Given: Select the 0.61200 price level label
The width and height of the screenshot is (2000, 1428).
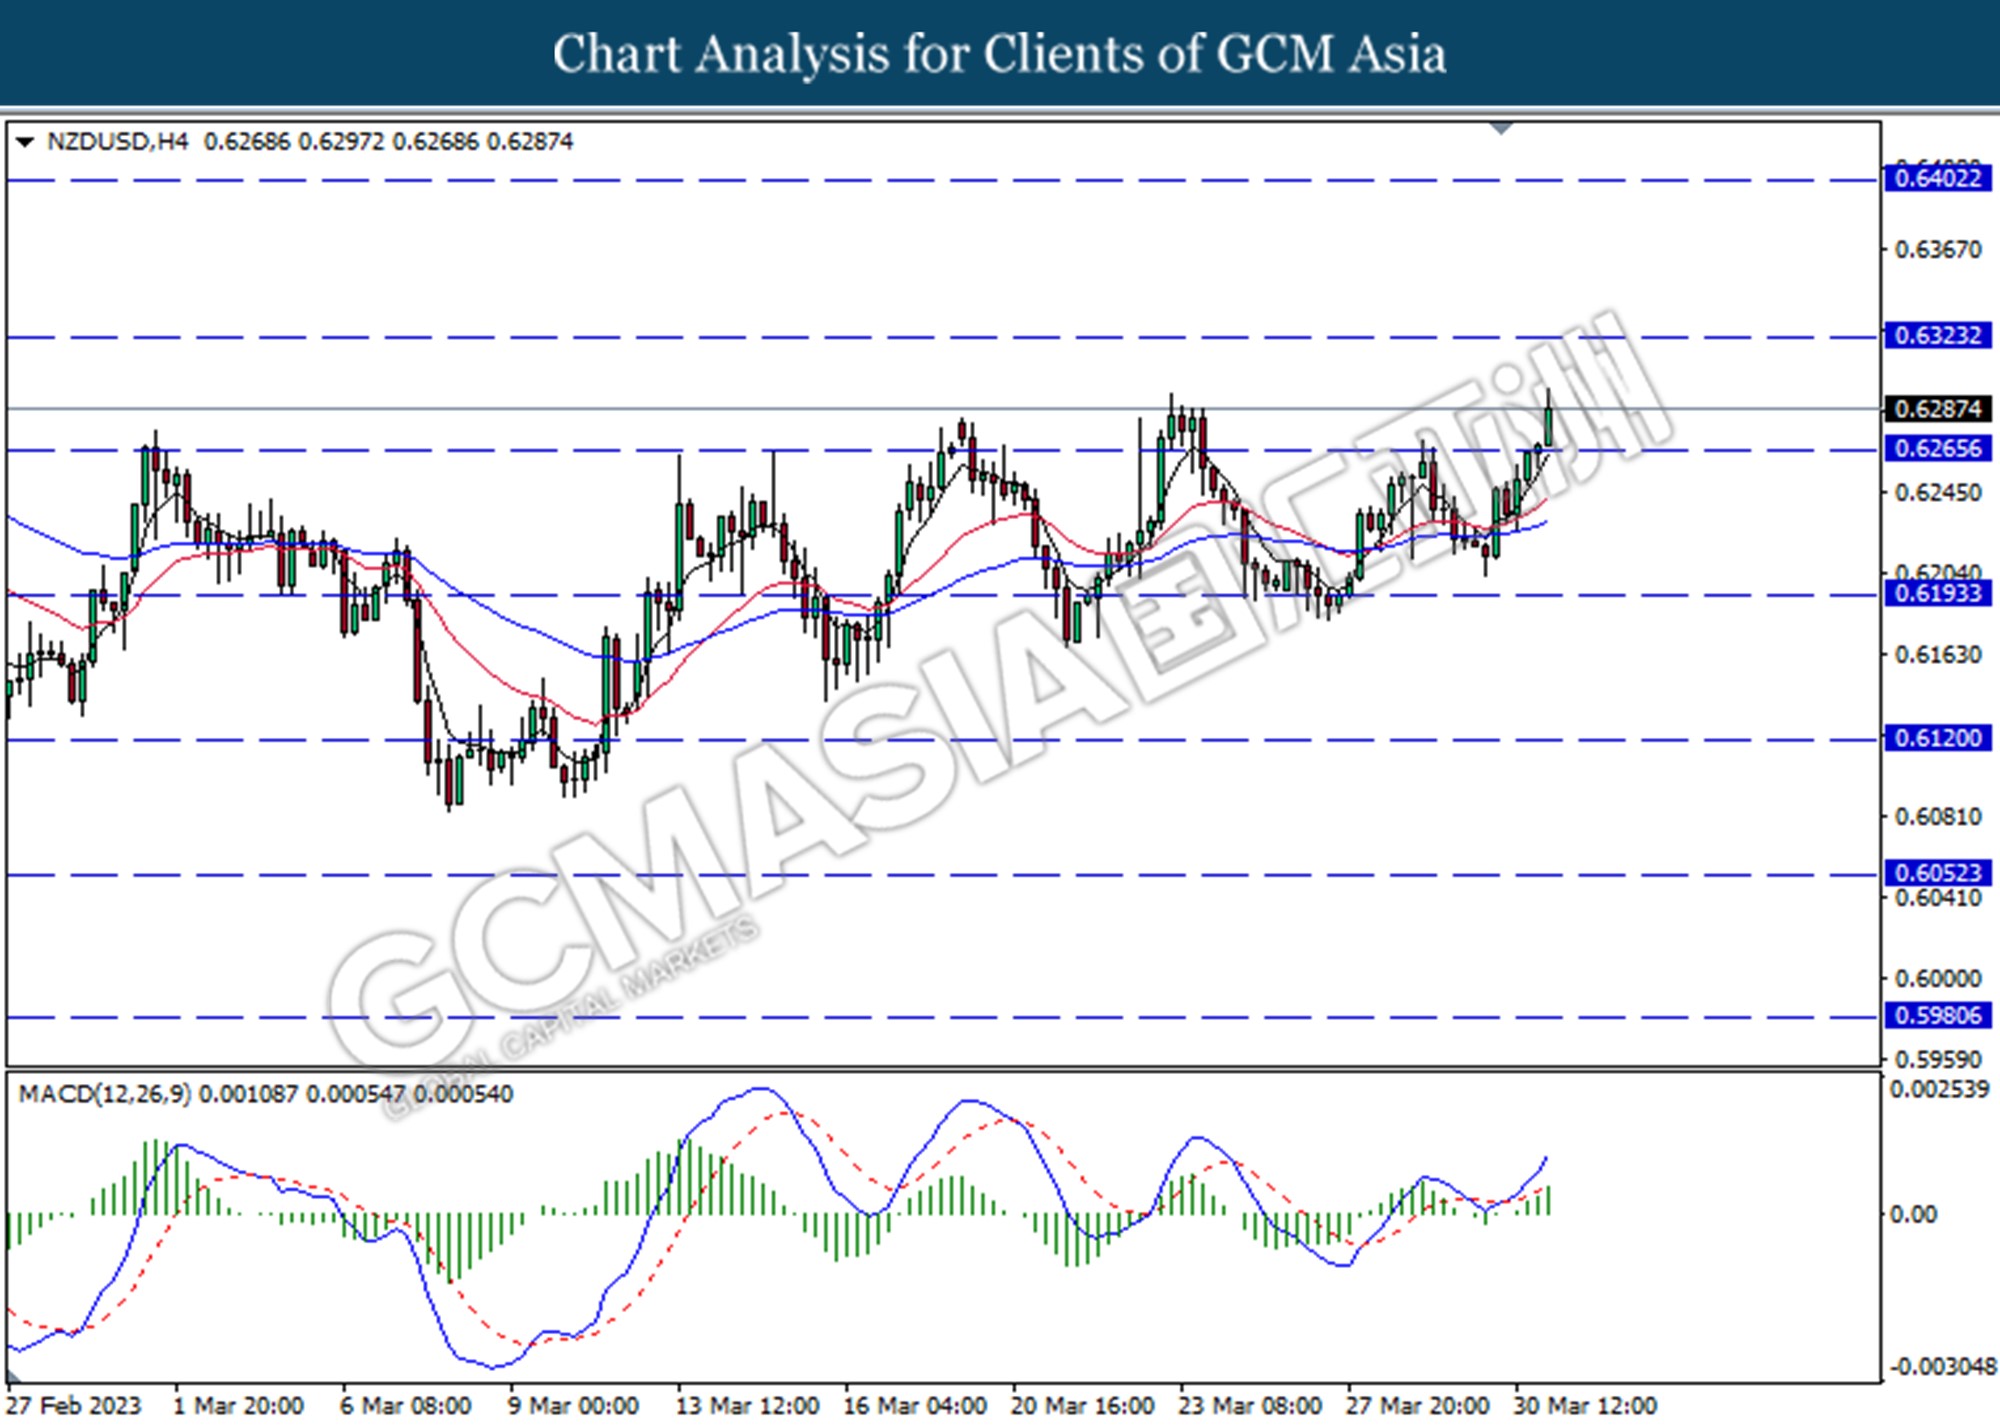Looking at the screenshot, I should pos(1938,738).
